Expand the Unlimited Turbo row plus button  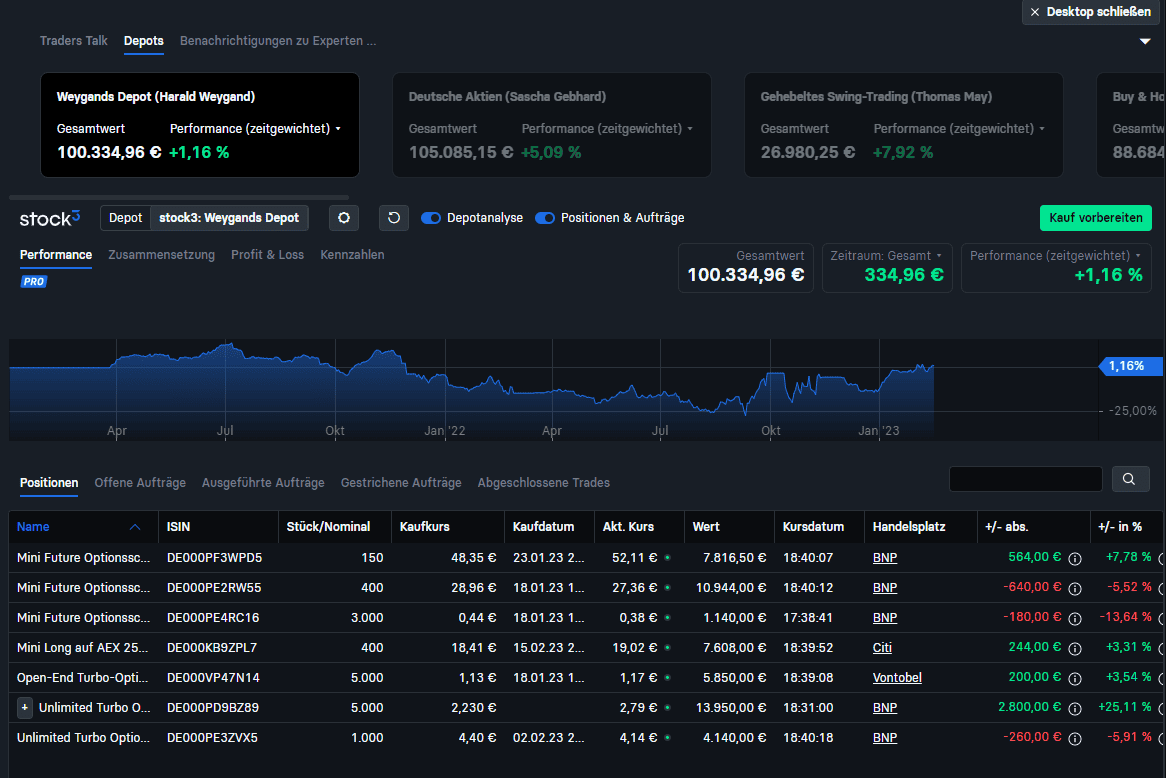pyautogui.click(x=25, y=708)
